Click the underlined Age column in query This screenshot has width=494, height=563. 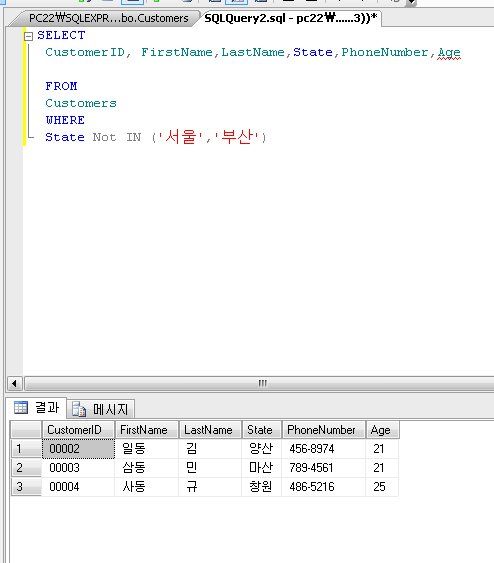pyautogui.click(x=449, y=53)
